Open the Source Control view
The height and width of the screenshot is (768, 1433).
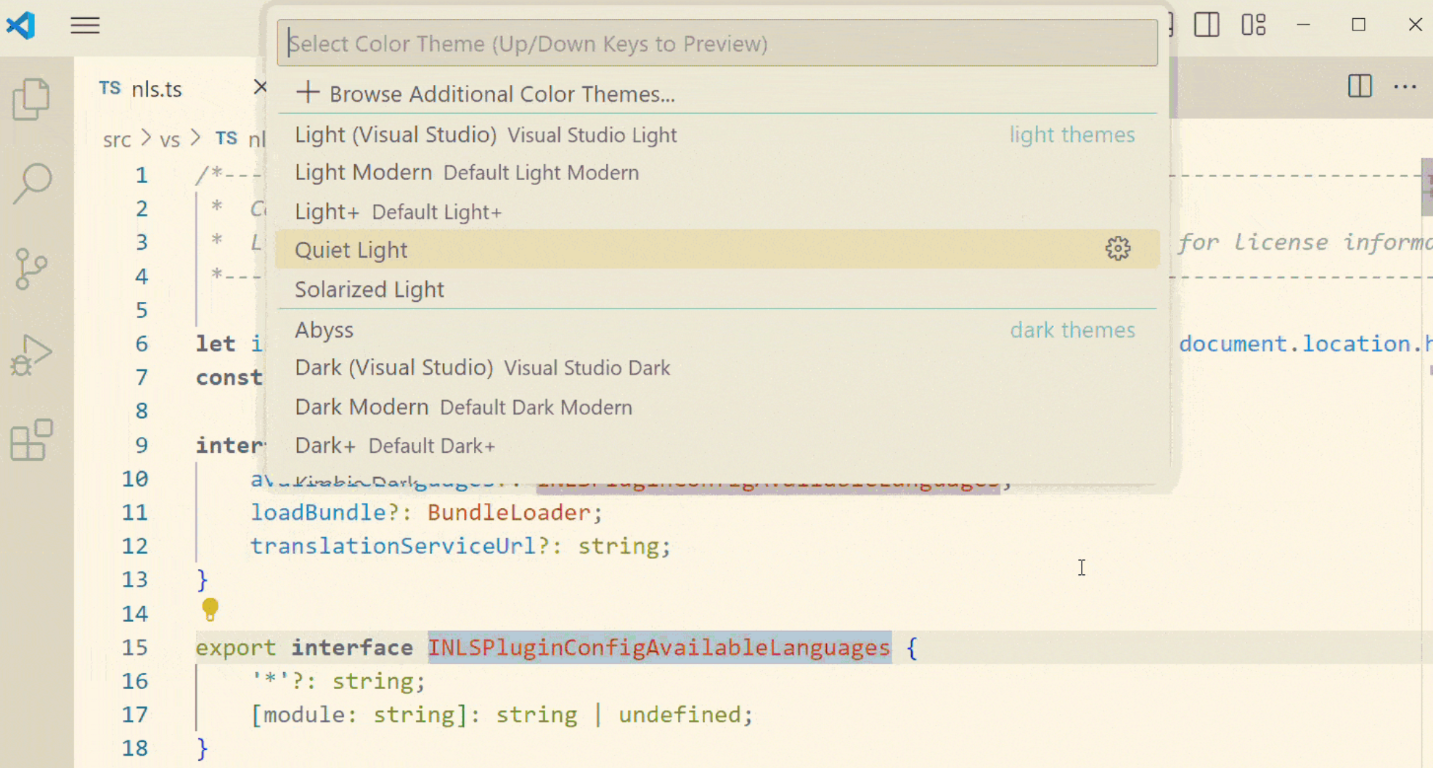tap(32, 269)
